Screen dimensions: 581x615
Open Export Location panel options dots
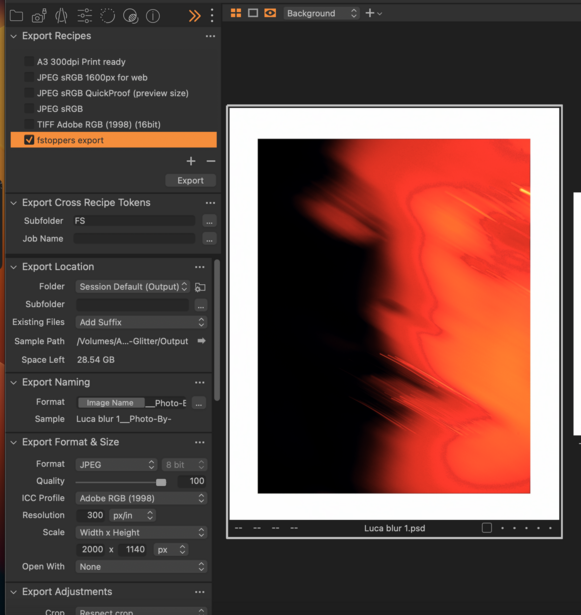[x=200, y=267]
